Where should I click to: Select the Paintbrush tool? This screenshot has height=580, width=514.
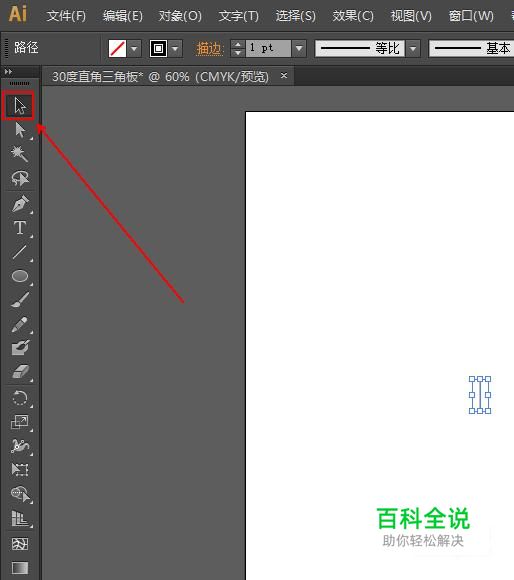pyautogui.click(x=20, y=300)
